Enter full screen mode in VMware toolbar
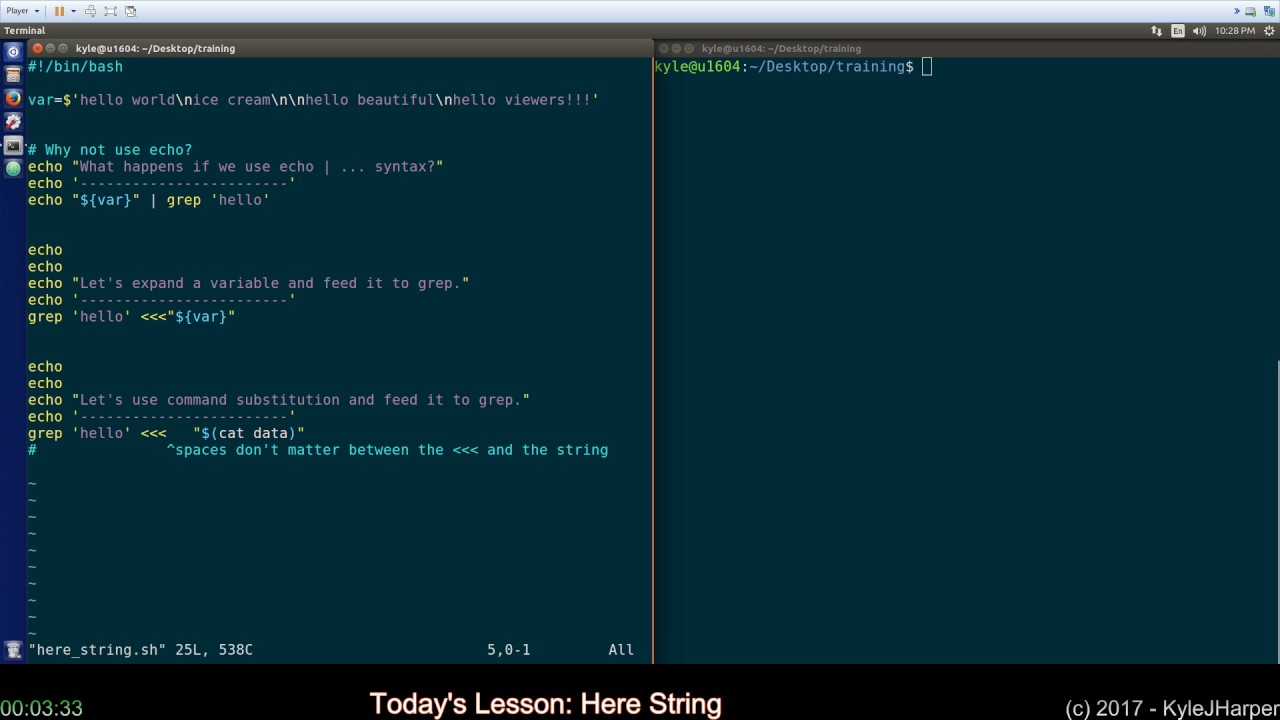This screenshot has width=1280, height=720. coord(110,11)
